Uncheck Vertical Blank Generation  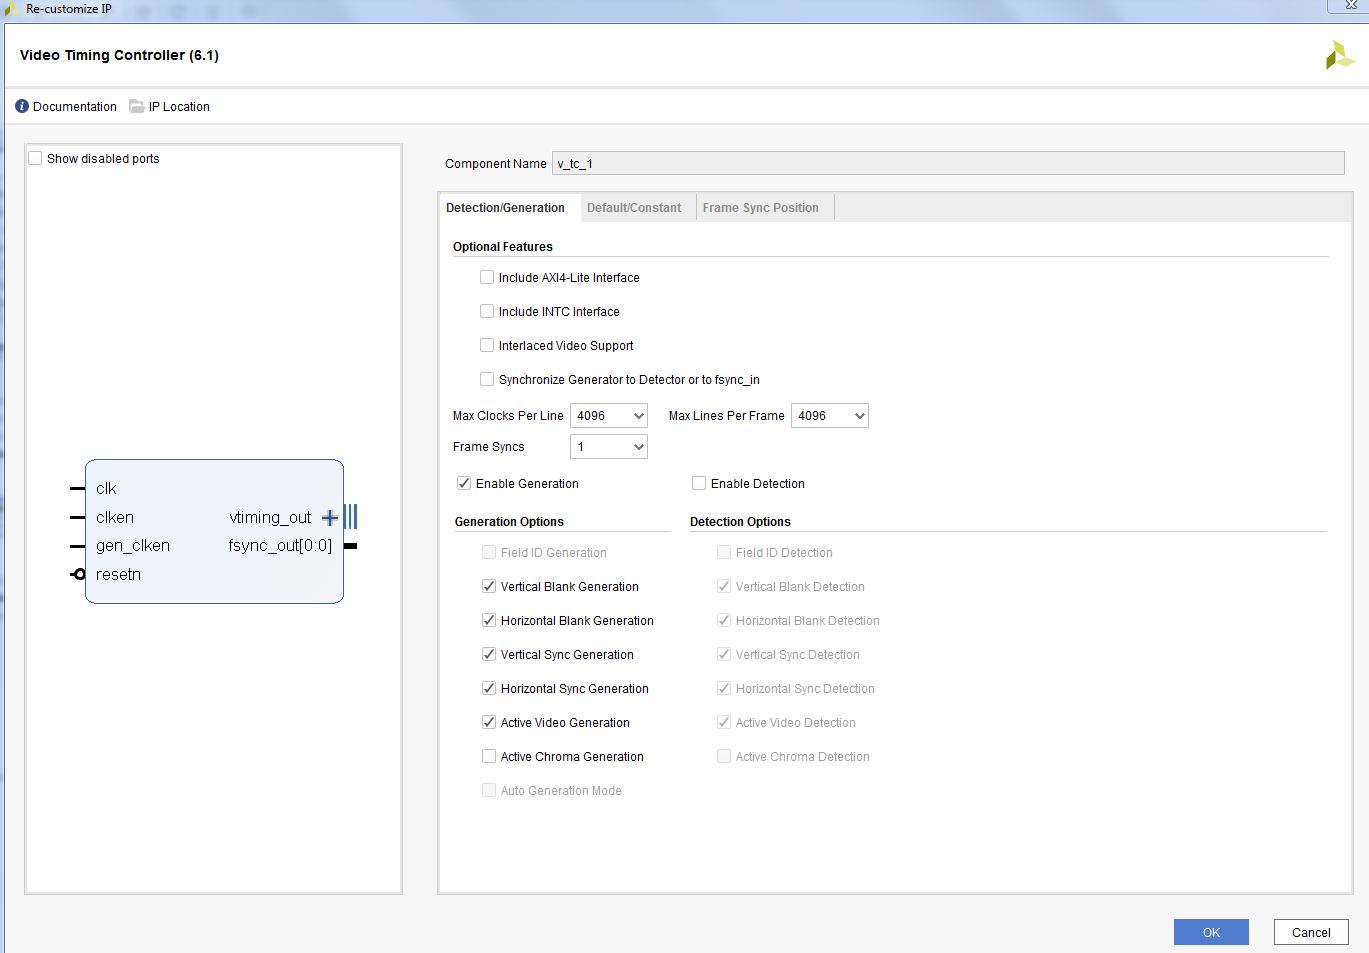(489, 587)
